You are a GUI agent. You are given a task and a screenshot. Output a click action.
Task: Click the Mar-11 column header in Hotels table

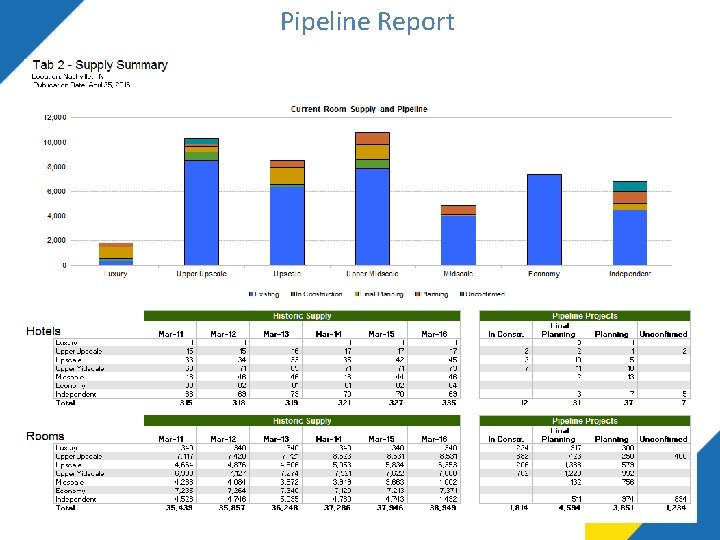[x=171, y=334]
